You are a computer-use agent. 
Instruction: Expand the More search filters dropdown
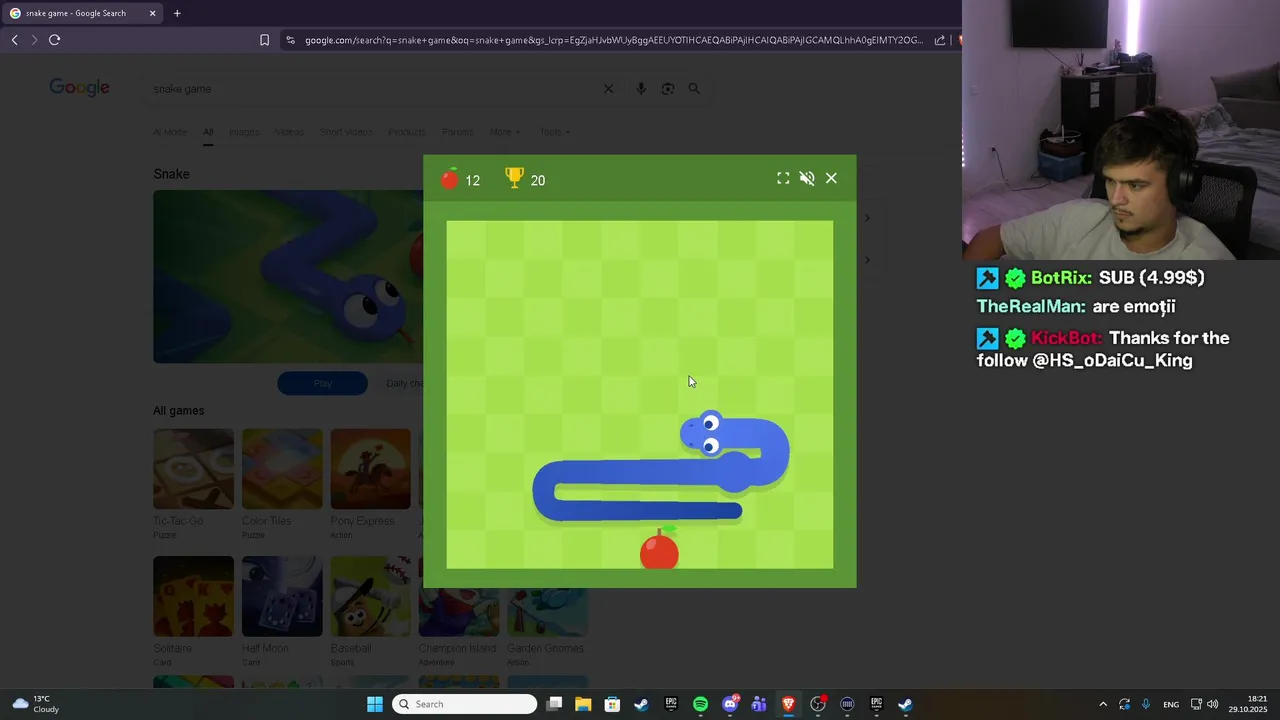coord(504,132)
